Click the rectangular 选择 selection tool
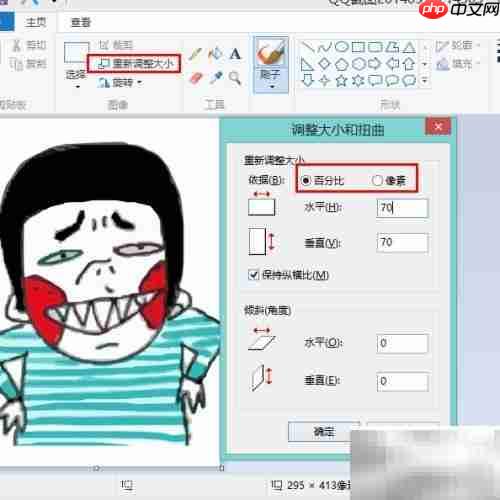The height and width of the screenshot is (500, 500). pyautogui.click(x=76, y=53)
